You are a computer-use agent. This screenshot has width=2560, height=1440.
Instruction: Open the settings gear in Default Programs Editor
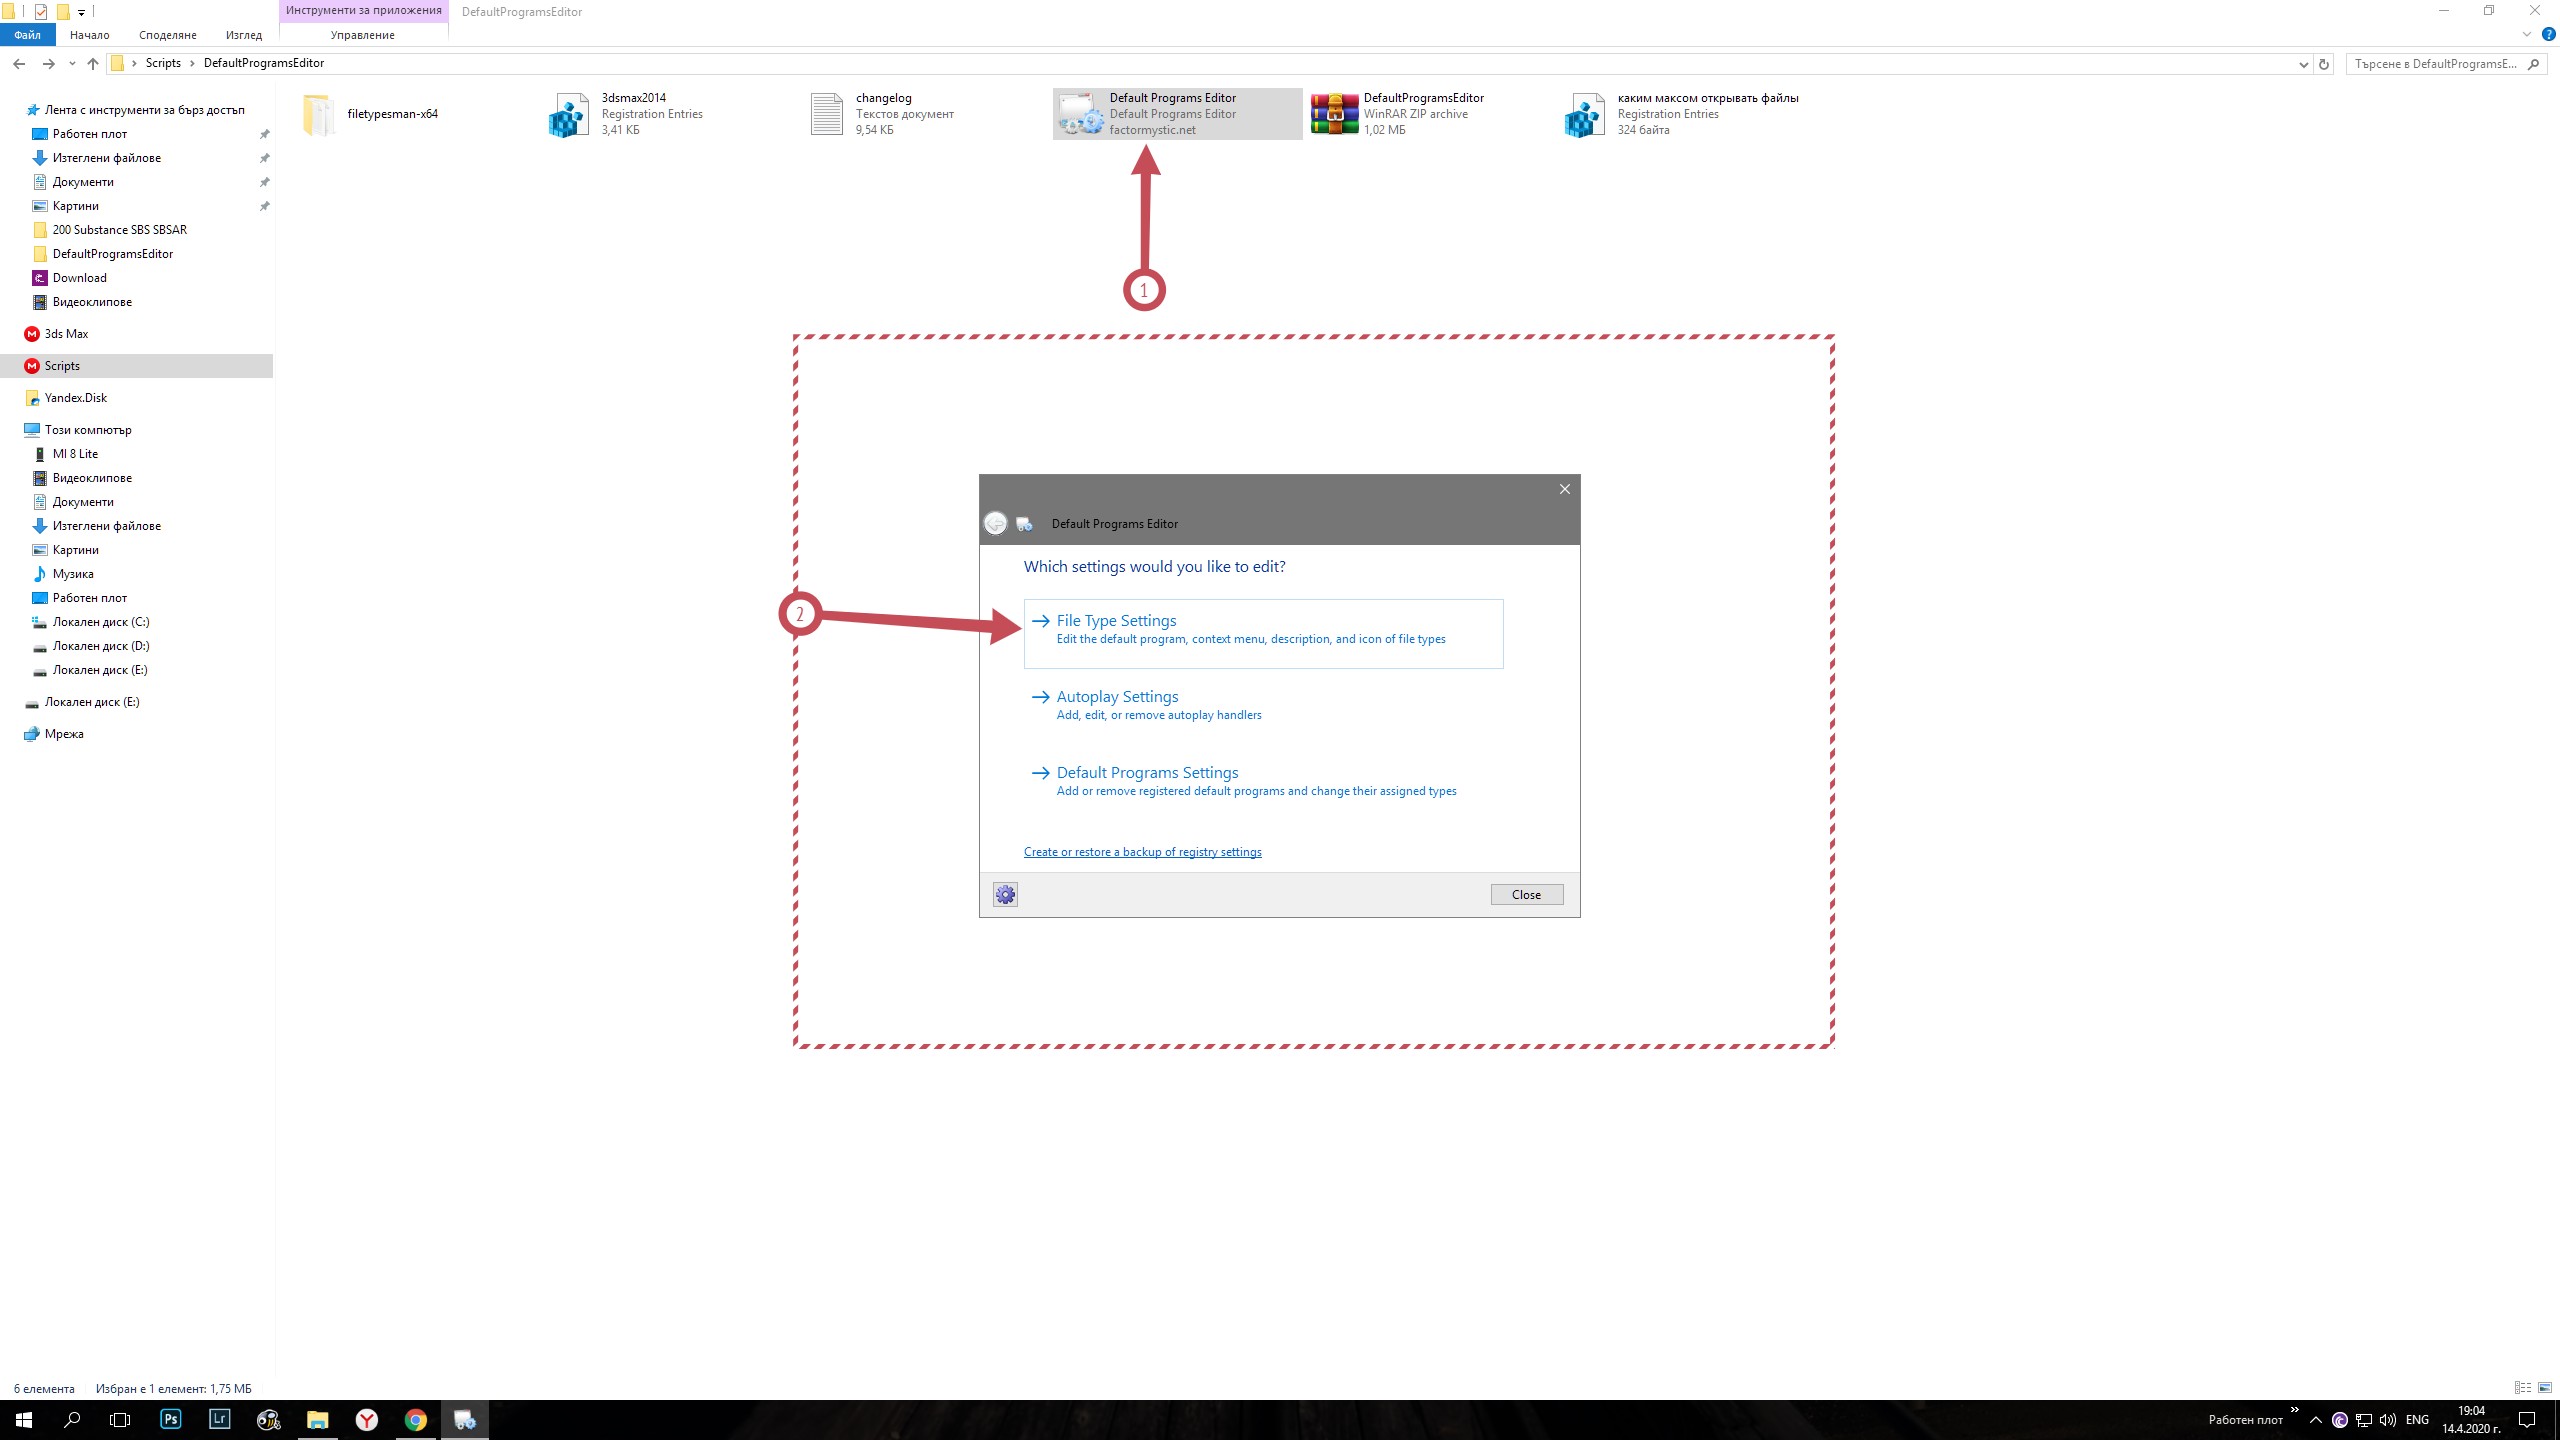pos(1005,895)
